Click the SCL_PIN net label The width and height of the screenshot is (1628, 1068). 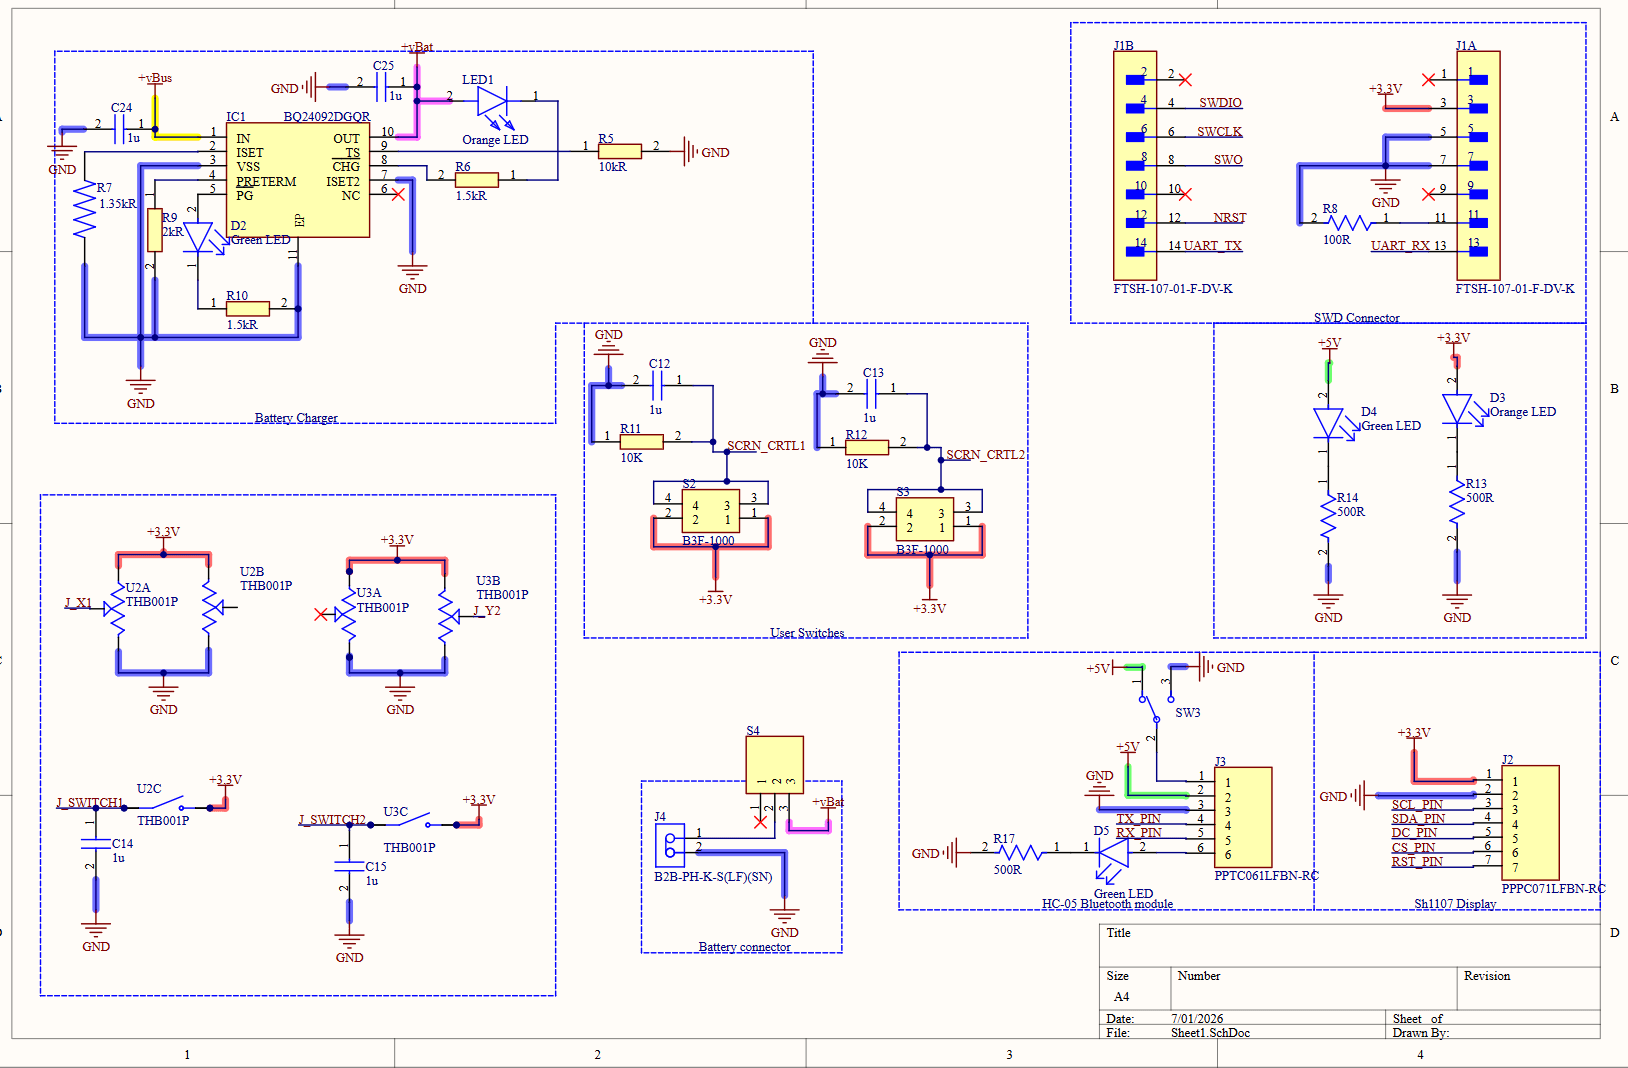tap(1417, 805)
